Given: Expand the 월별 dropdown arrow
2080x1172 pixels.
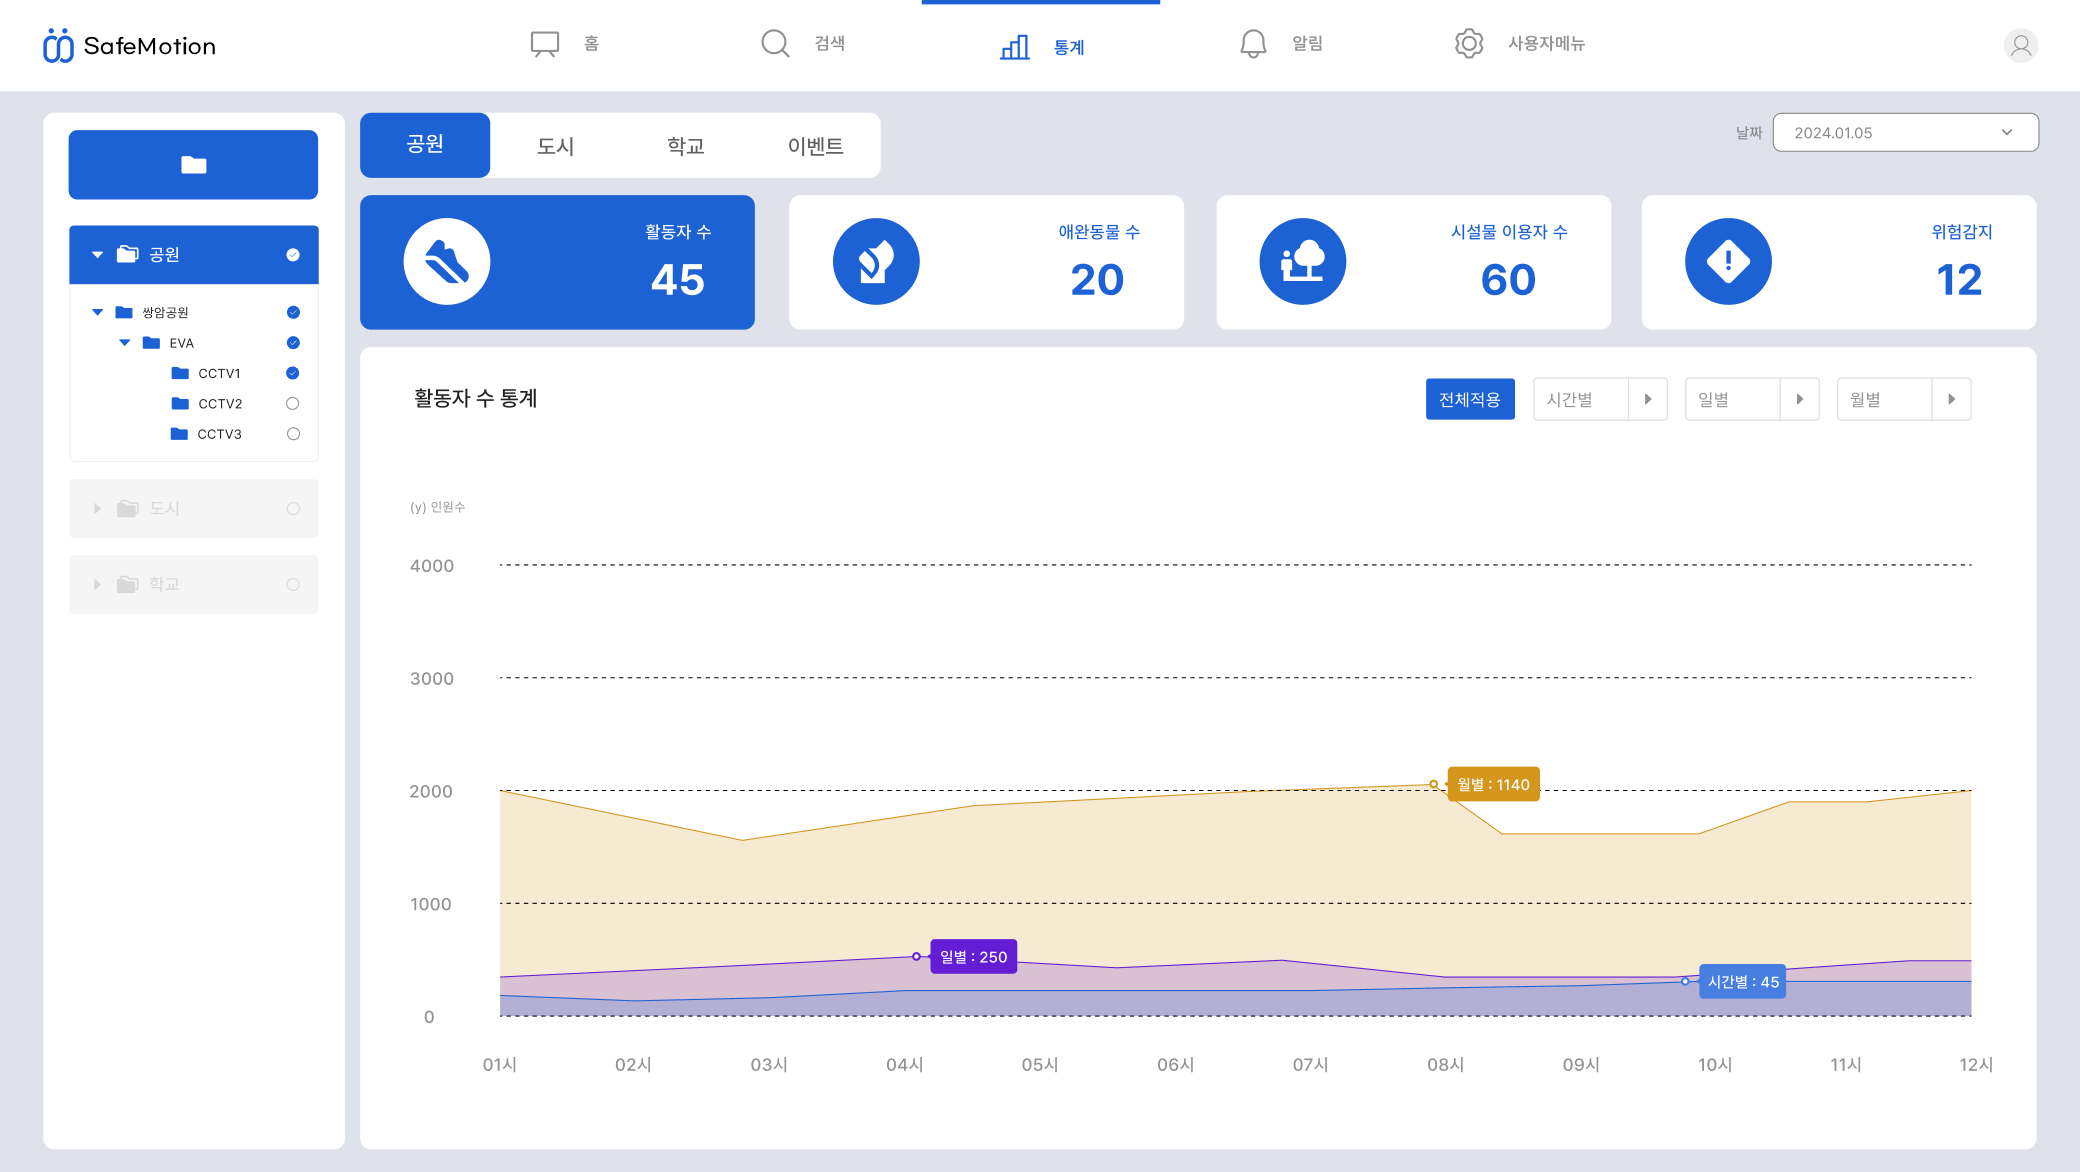Looking at the screenshot, I should coord(1952,399).
